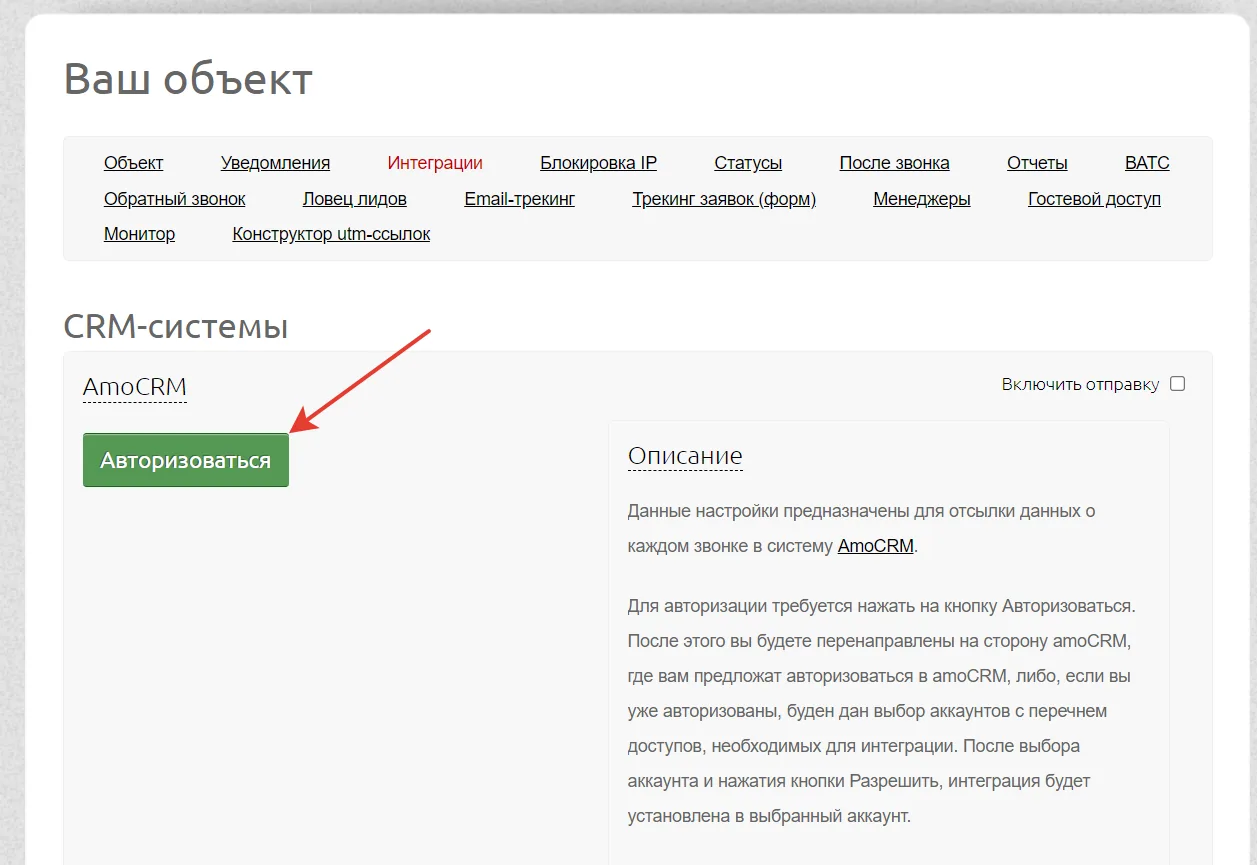The height and width of the screenshot is (865, 1257).
Task: Click the CRM-системы heading
Action: click(x=176, y=326)
